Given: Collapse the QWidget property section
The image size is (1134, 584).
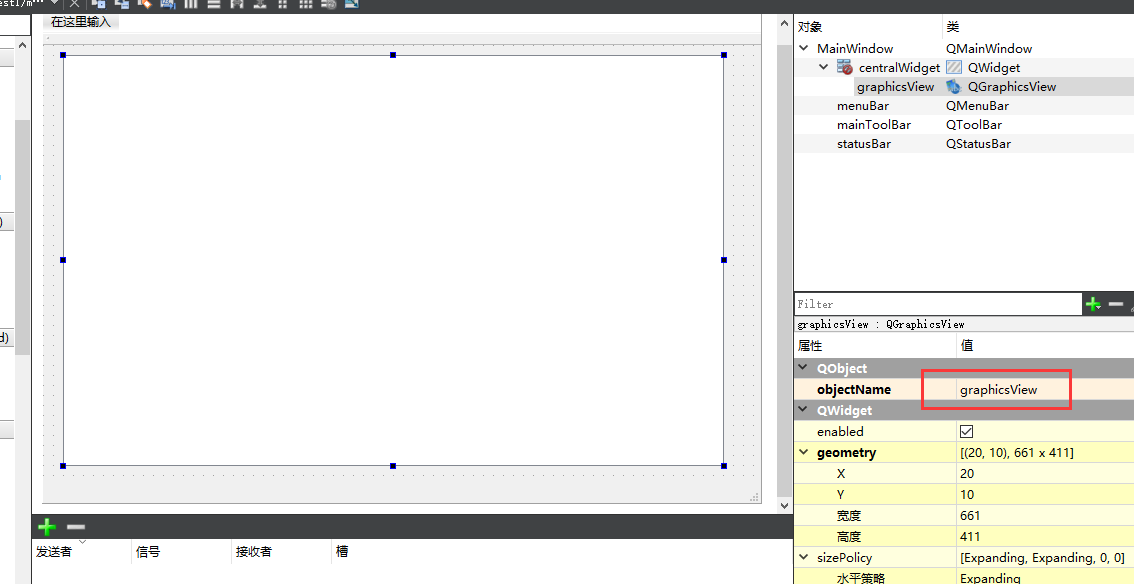Looking at the screenshot, I should click(802, 410).
